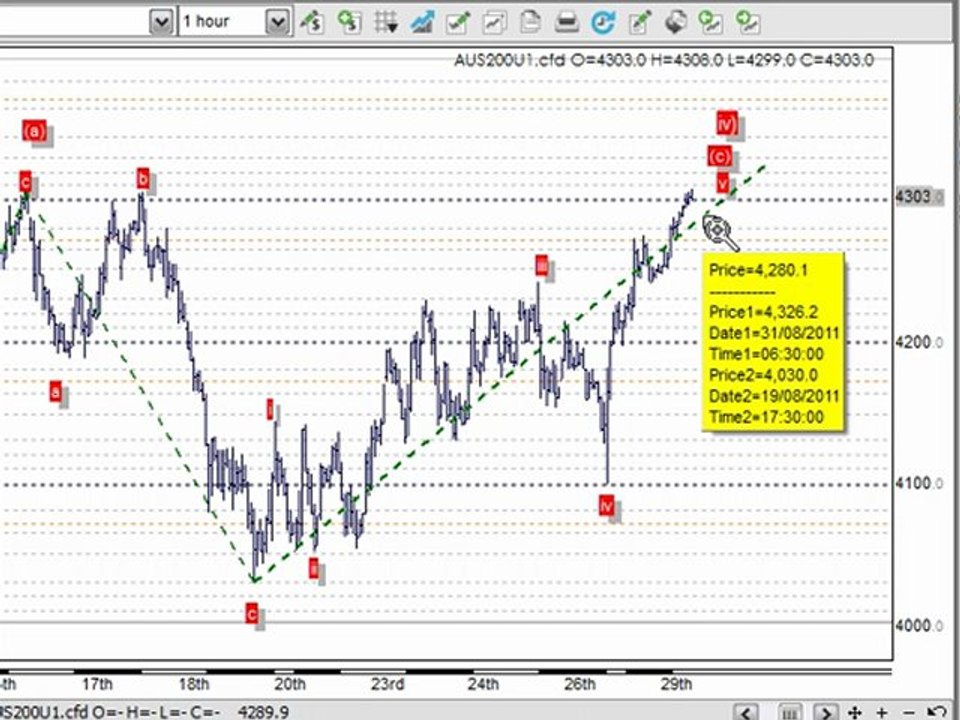Click the blue rising chart icon

[422, 23]
